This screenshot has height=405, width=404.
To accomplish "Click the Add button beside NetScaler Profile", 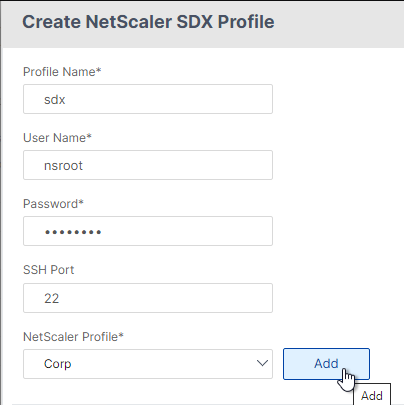I will pyautogui.click(x=326, y=364).
